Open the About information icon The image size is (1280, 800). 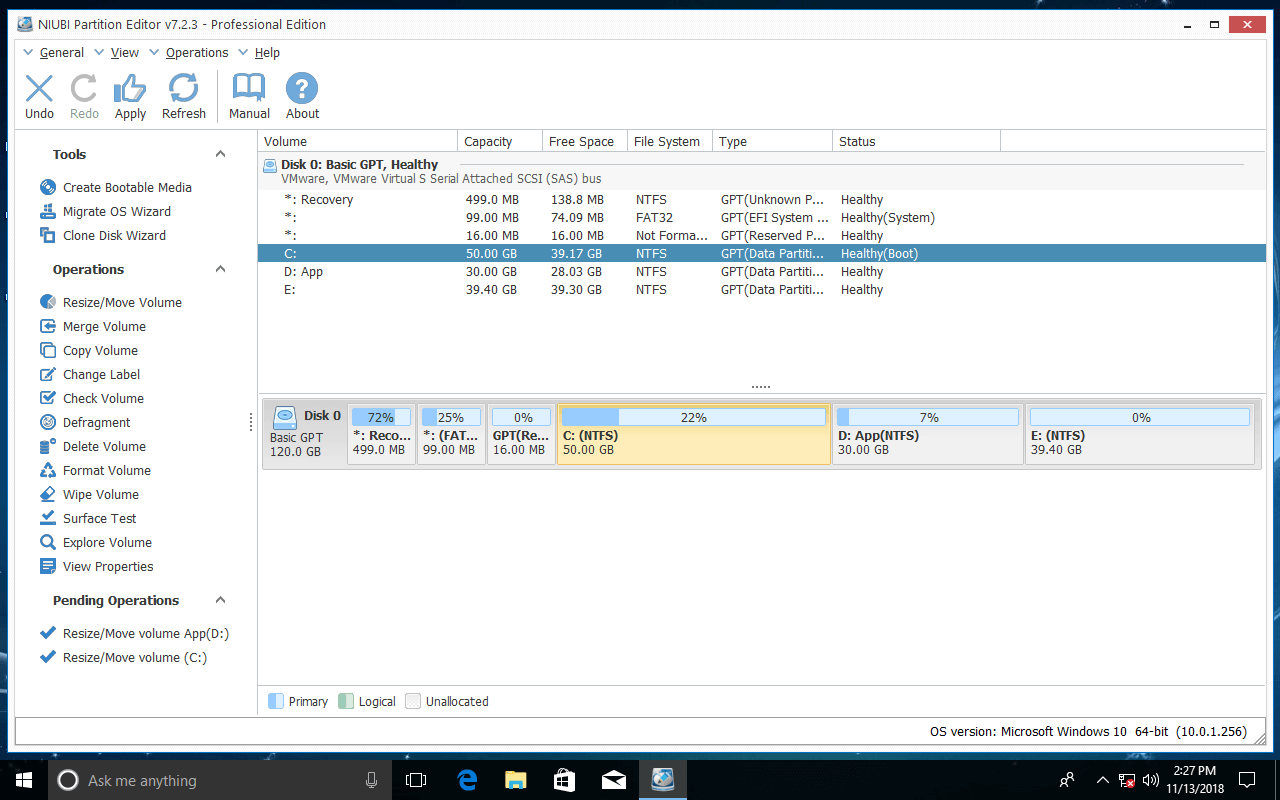[302, 97]
